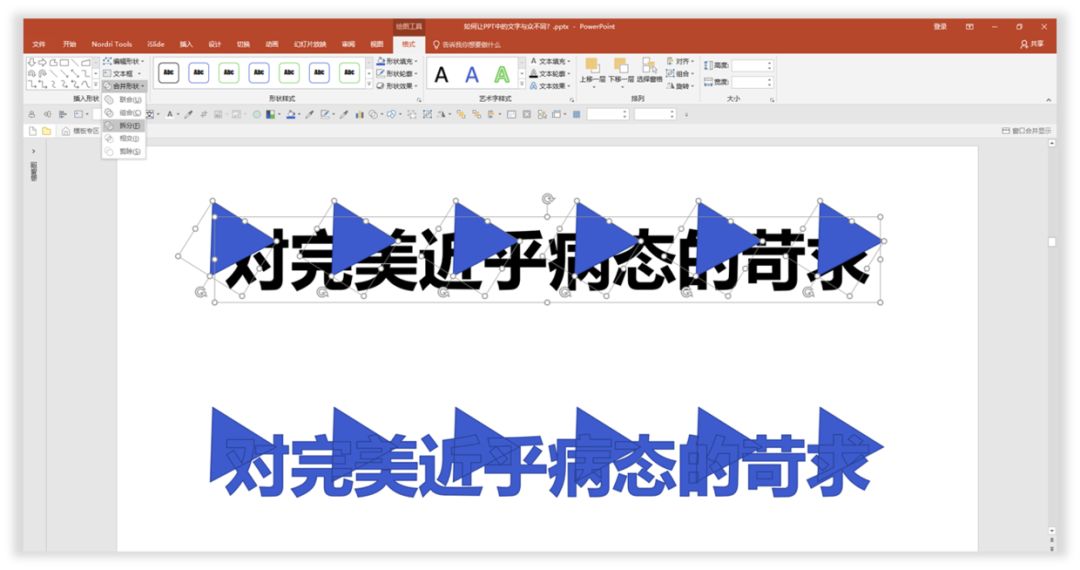Screen dimensions: 1080x570
Task: Open the 形状轮廓 shape outline dropdown
Action: click(x=397, y=74)
